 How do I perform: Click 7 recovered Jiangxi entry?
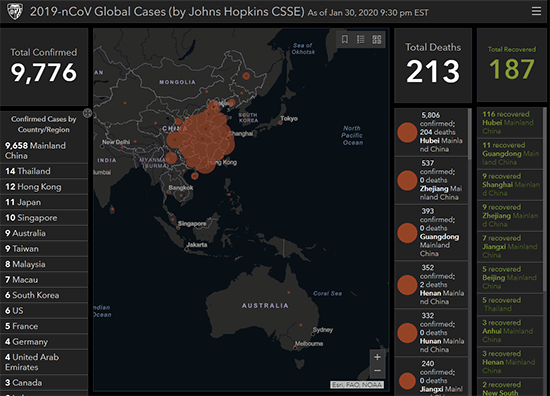pyautogui.click(x=510, y=247)
